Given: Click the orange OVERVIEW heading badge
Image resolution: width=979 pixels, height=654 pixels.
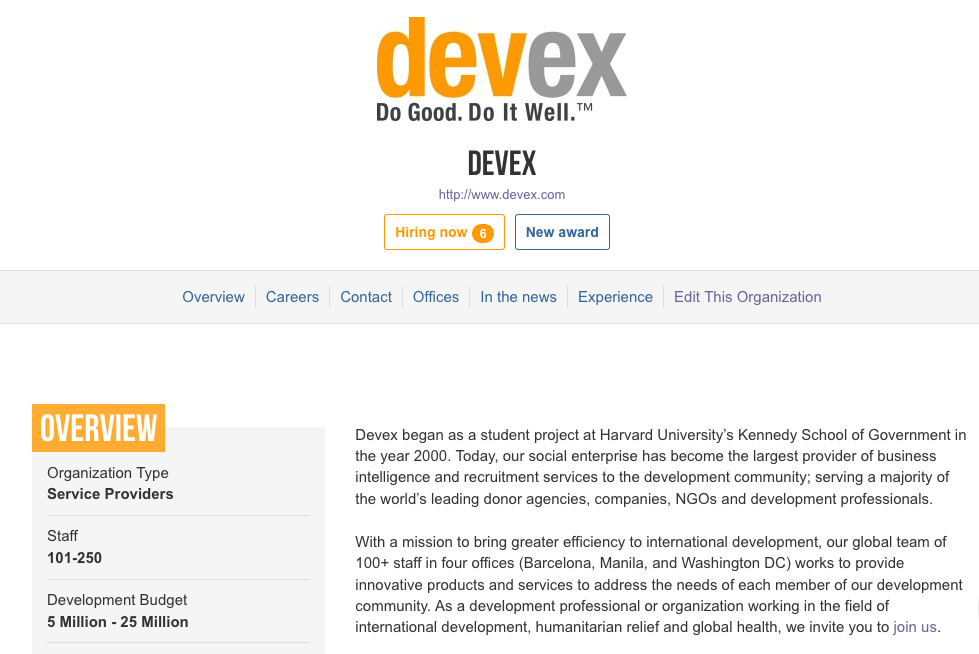Looking at the screenshot, I should 99,428.
